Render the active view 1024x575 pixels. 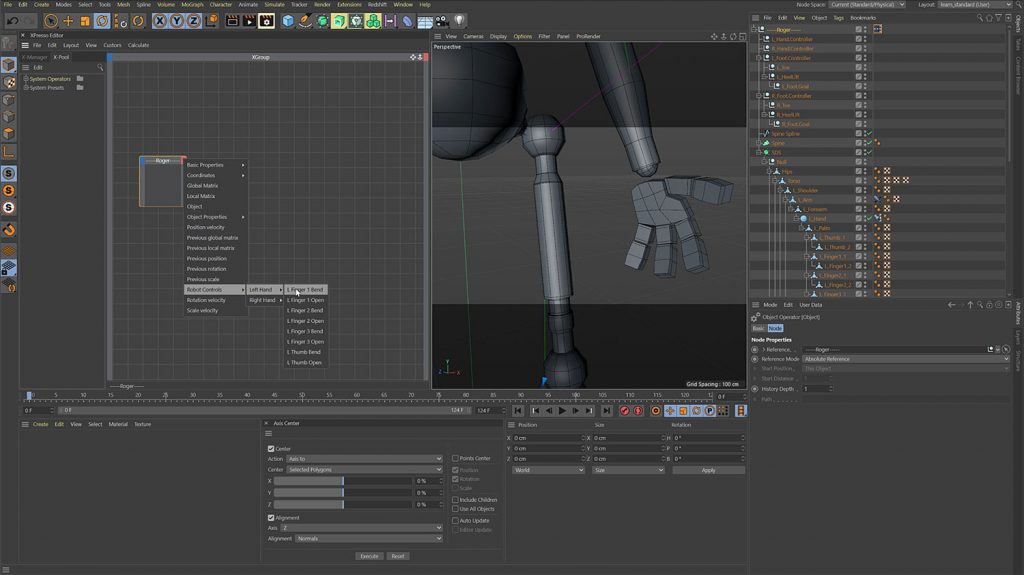click(232, 21)
